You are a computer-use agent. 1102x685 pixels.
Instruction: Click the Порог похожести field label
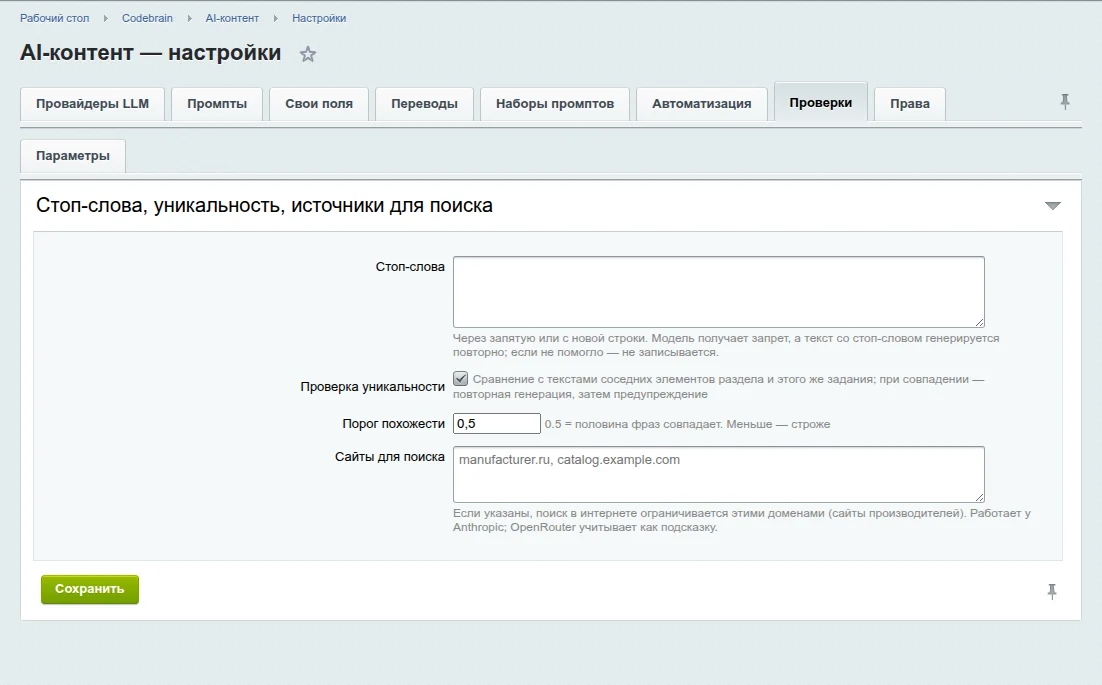[394, 424]
